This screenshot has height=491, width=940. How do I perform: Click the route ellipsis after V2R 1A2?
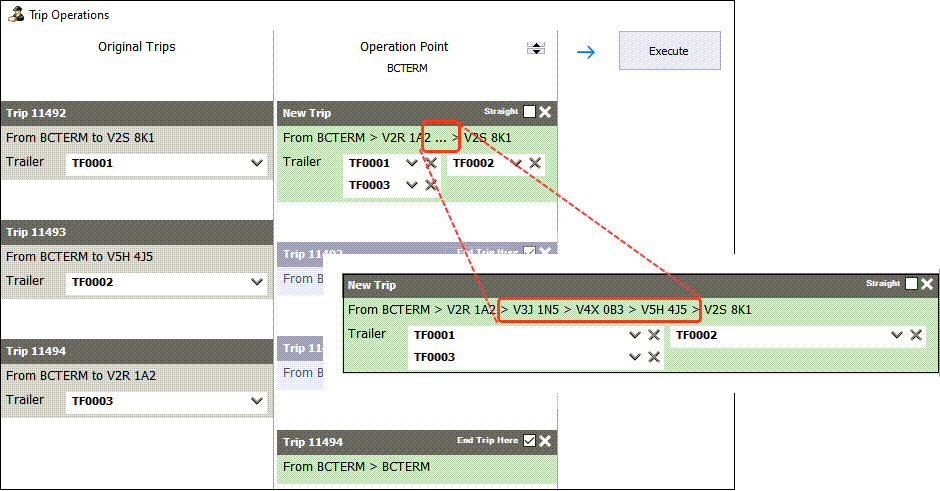(x=441, y=138)
